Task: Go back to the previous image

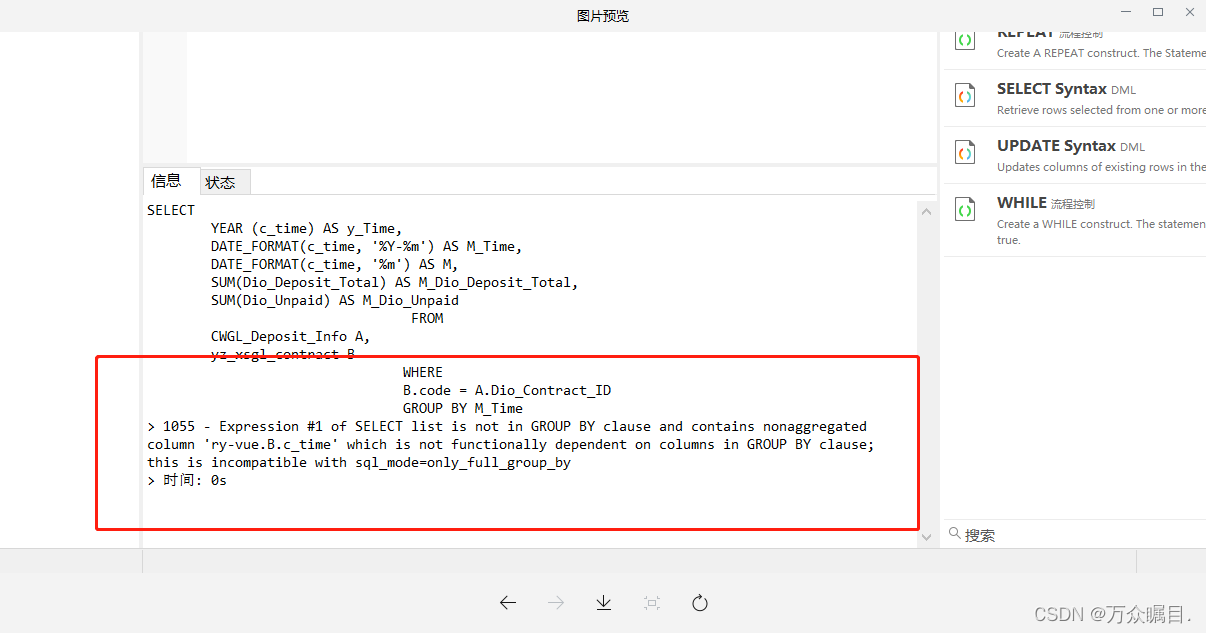Action: point(507,602)
